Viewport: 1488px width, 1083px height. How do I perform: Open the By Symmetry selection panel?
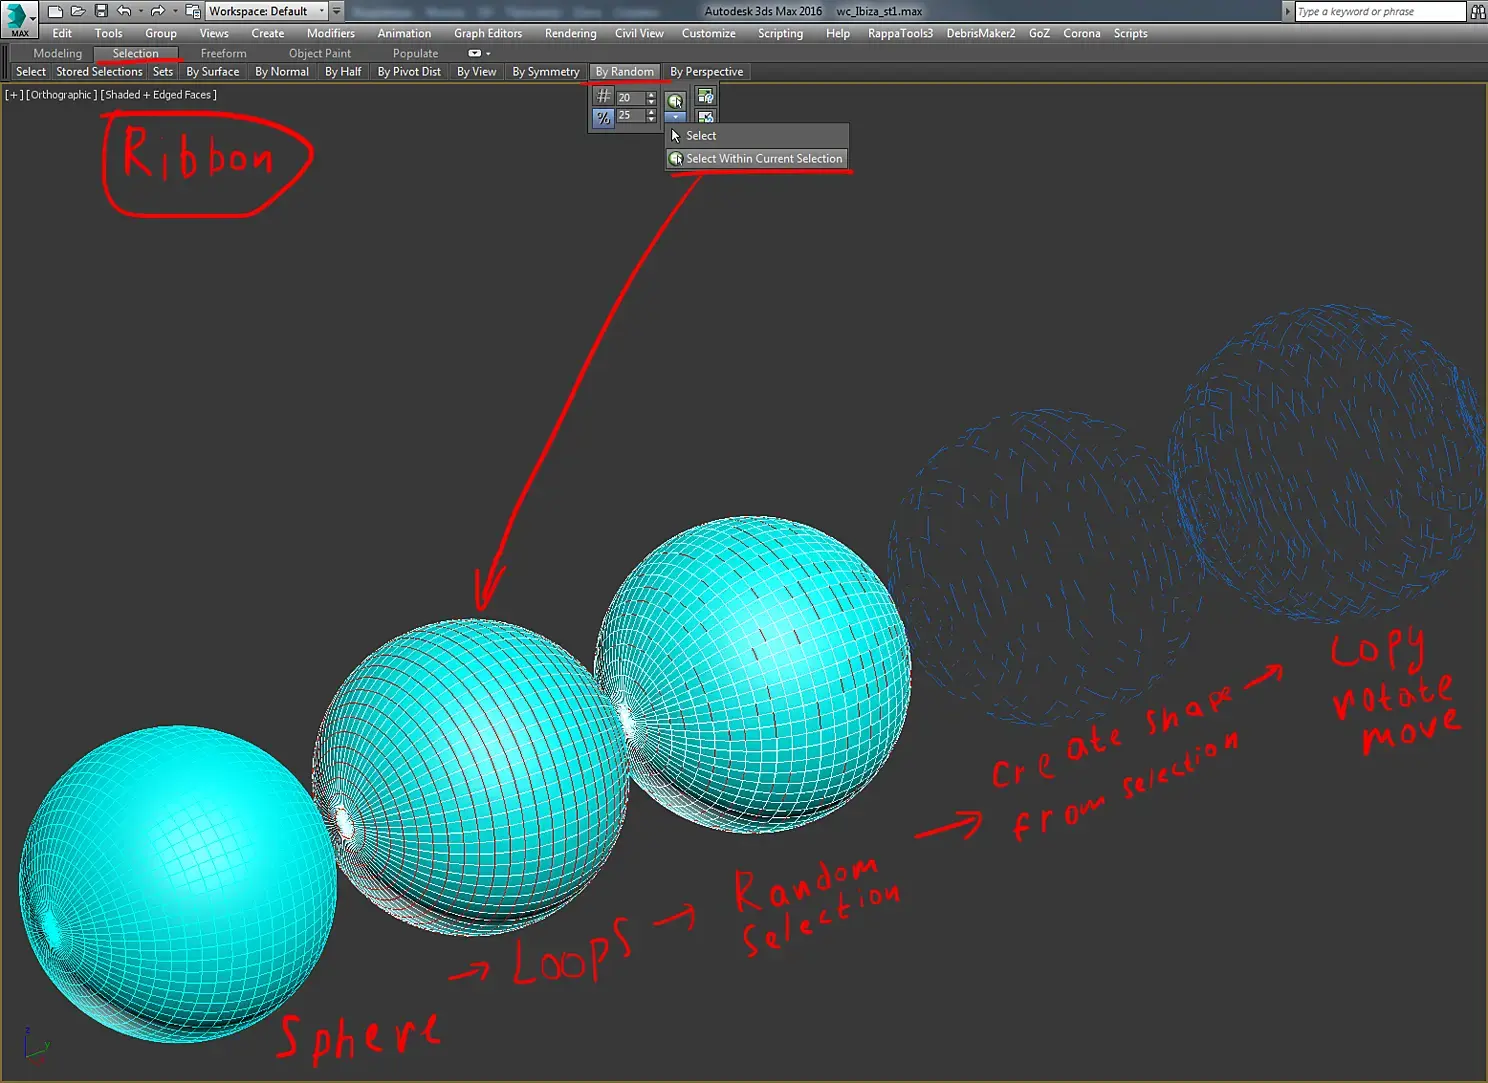[x=546, y=72]
